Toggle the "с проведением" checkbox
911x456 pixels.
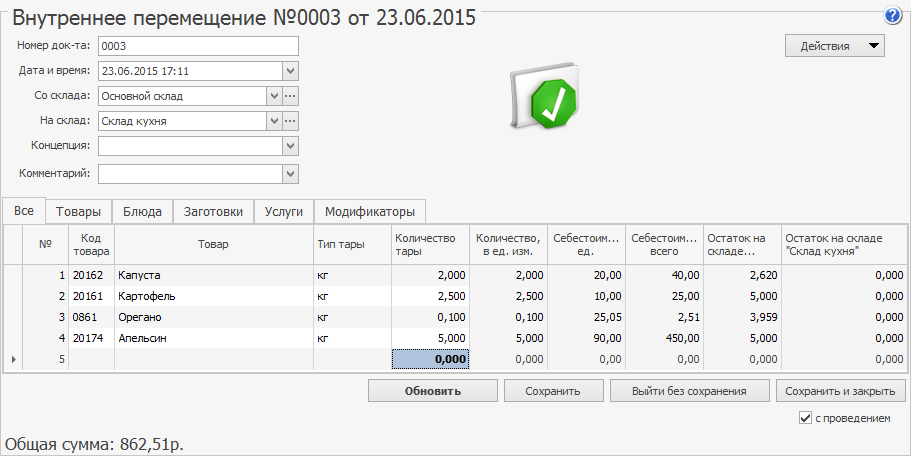[x=806, y=418]
